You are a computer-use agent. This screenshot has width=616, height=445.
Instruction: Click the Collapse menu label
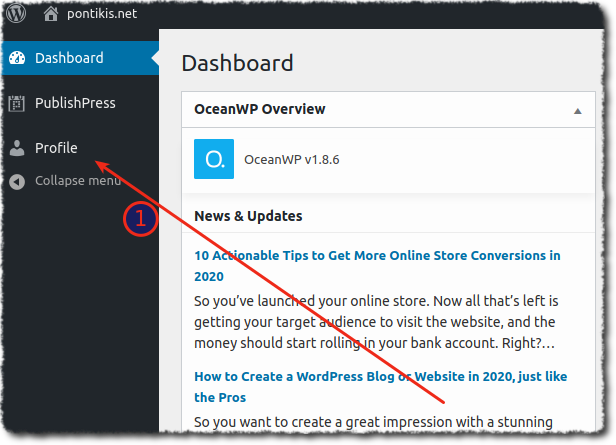[x=78, y=181]
